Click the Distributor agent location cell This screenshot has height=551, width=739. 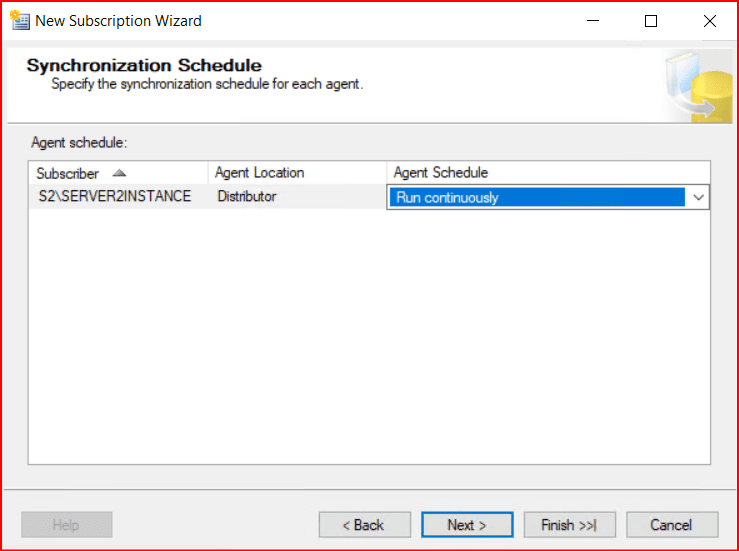tap(247, 197)
